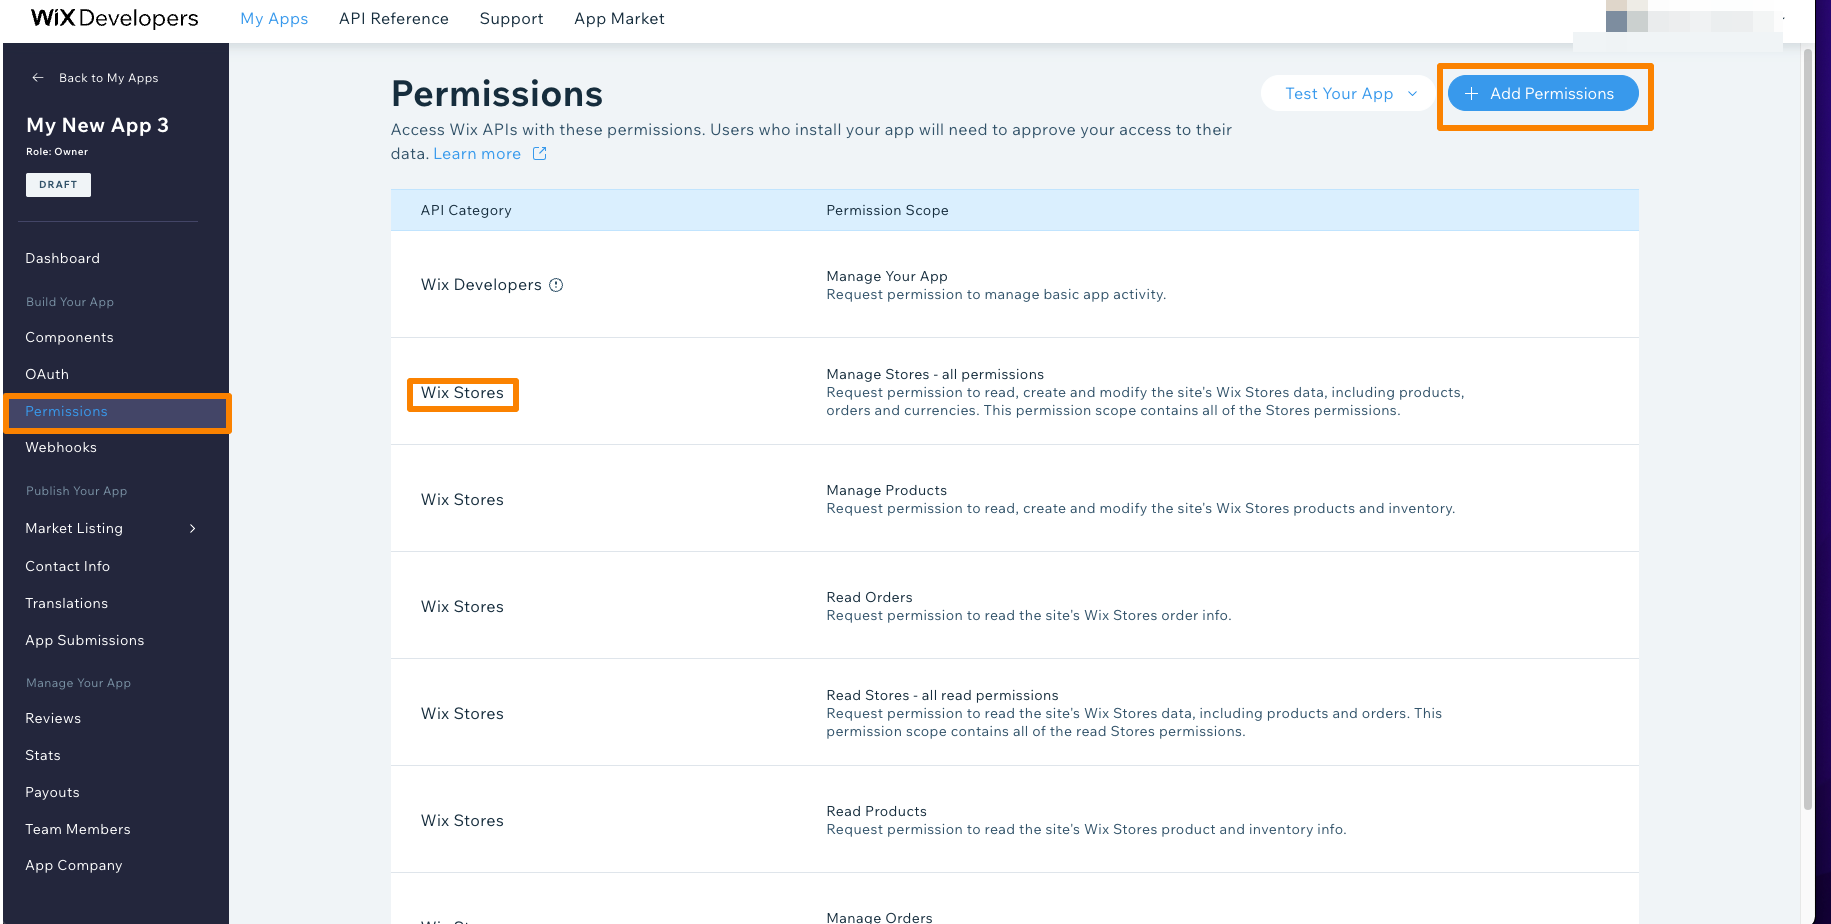Open App Market in the top navigation
1831x924 pixels.
pyautogui.click(x=619, y=19)
